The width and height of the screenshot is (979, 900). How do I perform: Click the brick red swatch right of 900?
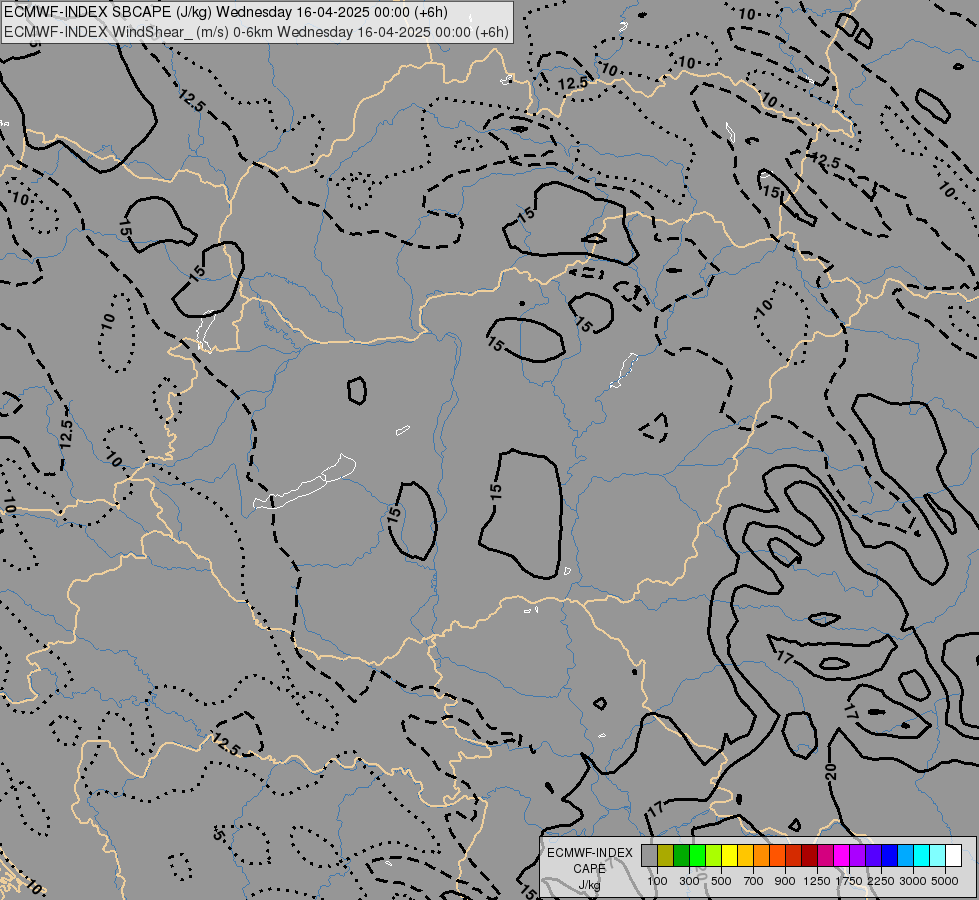pyautogui.click(x=793, y=855)
